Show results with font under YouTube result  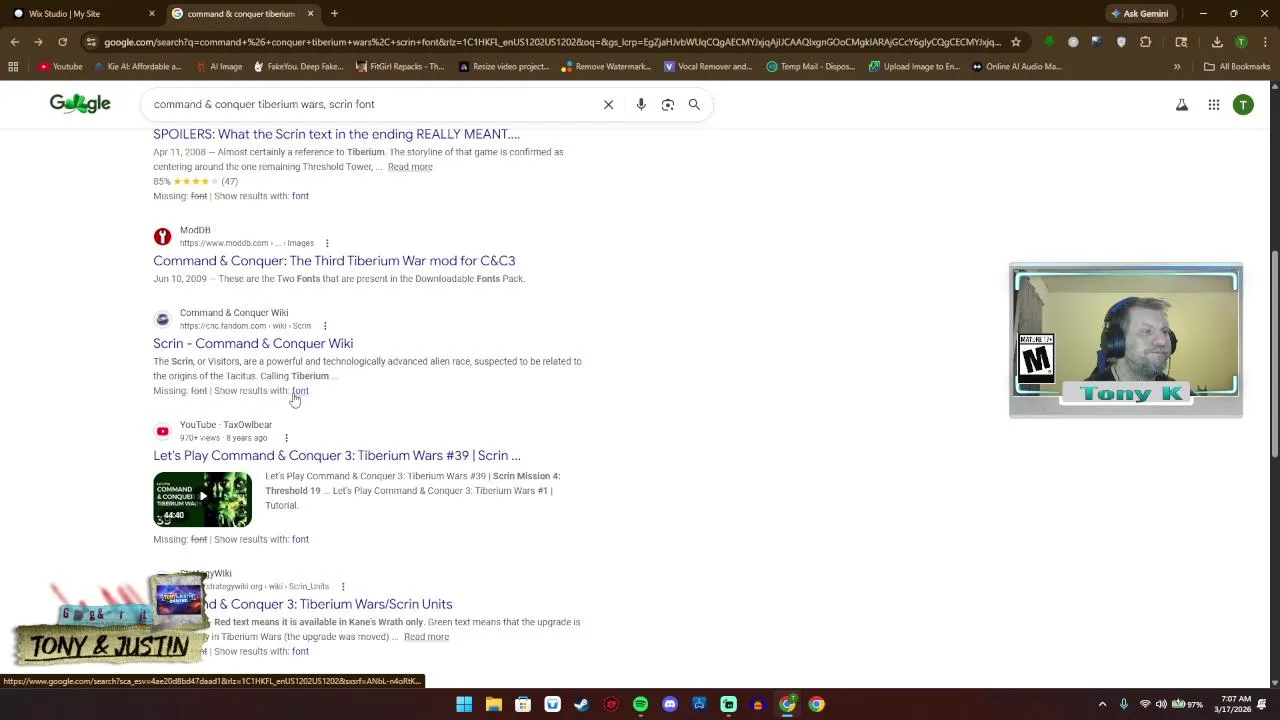point(300,539)
